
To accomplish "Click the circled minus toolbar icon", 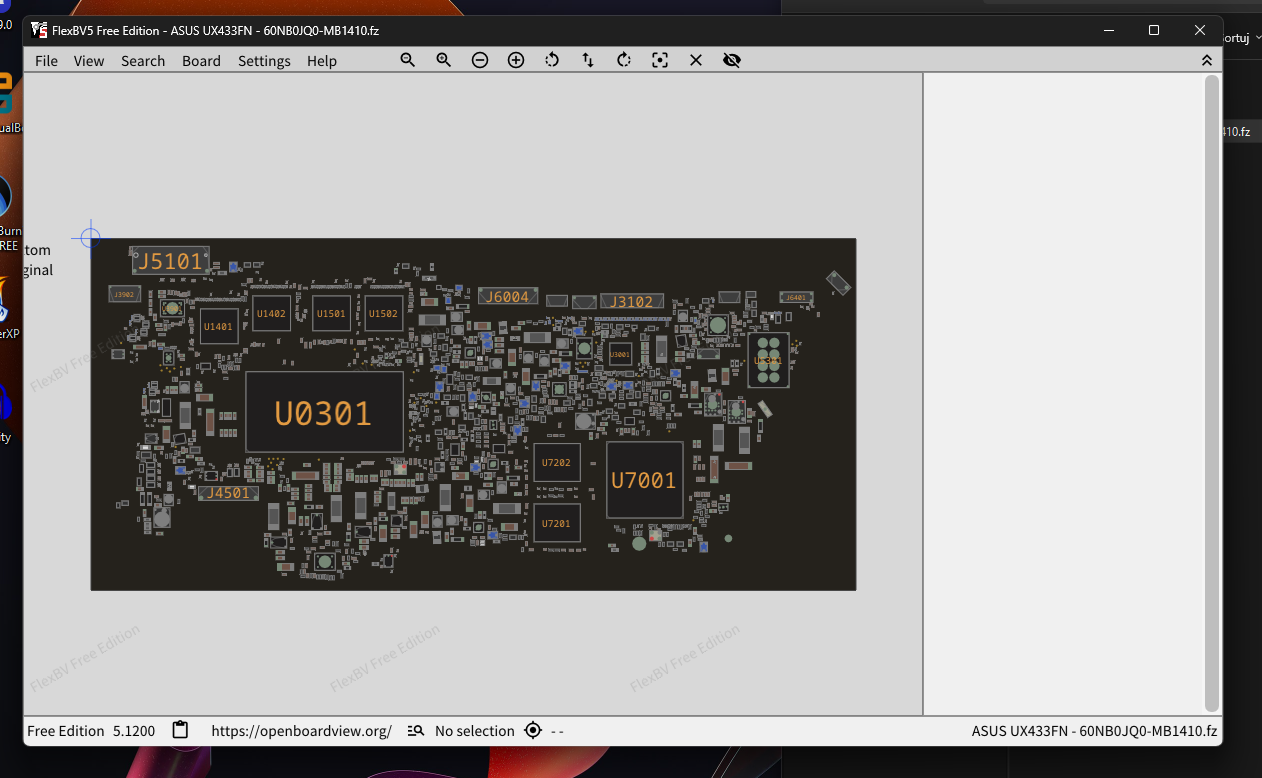I will click(x=480, y=60).
